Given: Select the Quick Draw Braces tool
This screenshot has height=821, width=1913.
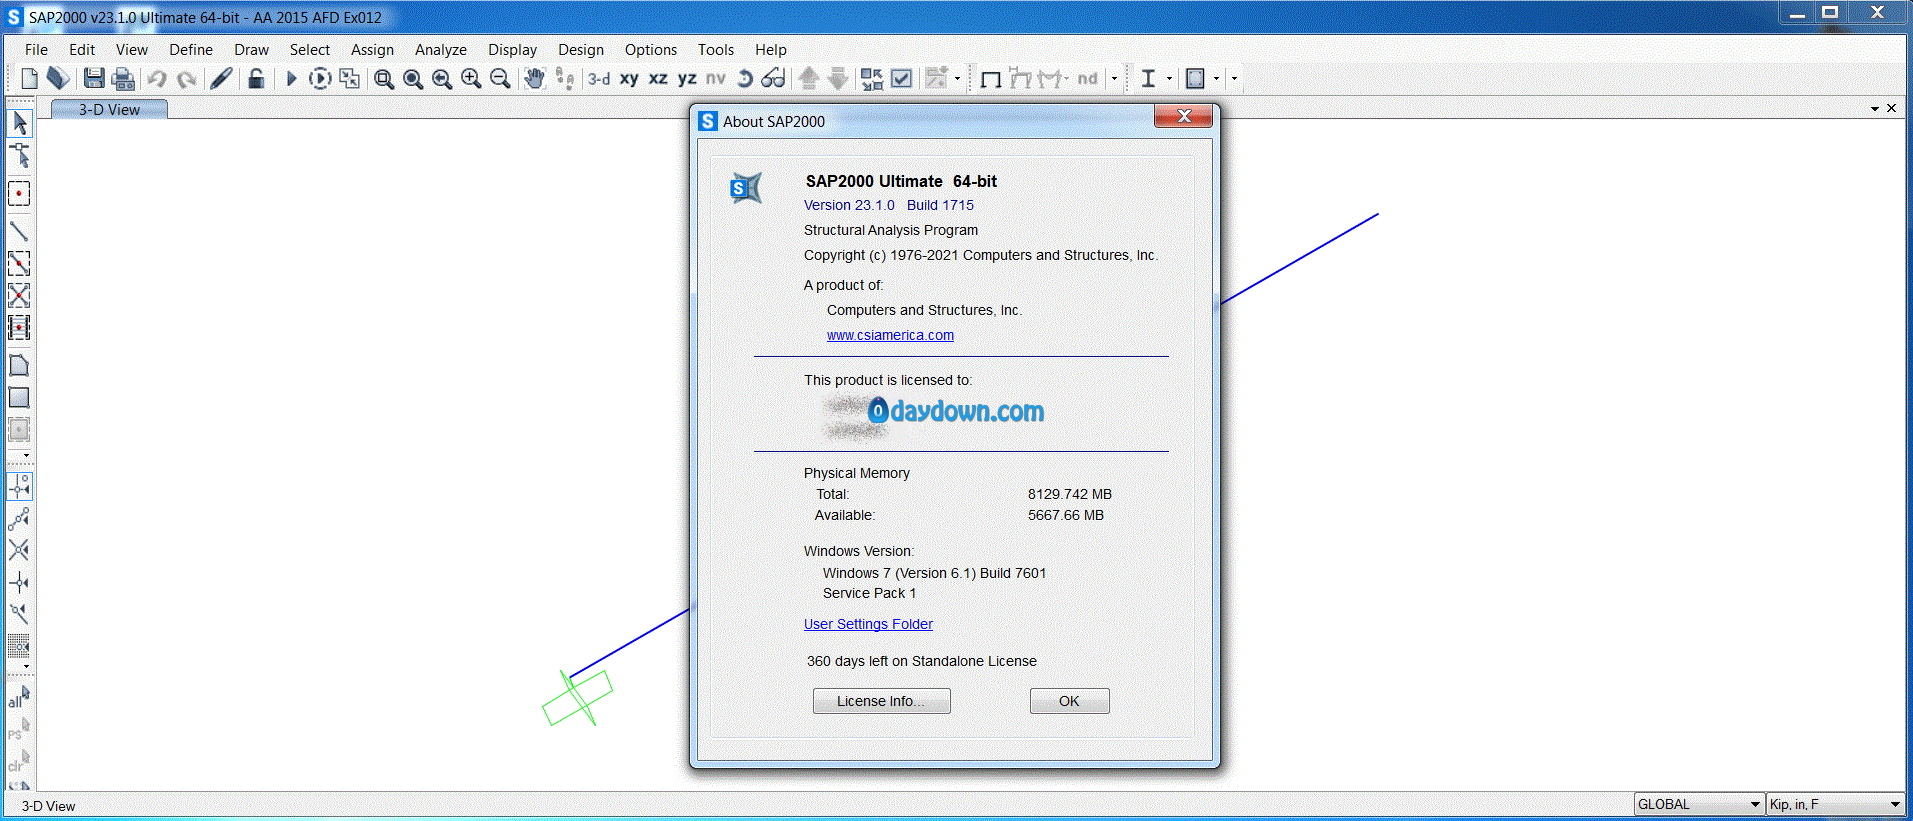Looking at the screenshot, I should click(x=19, y=295).
